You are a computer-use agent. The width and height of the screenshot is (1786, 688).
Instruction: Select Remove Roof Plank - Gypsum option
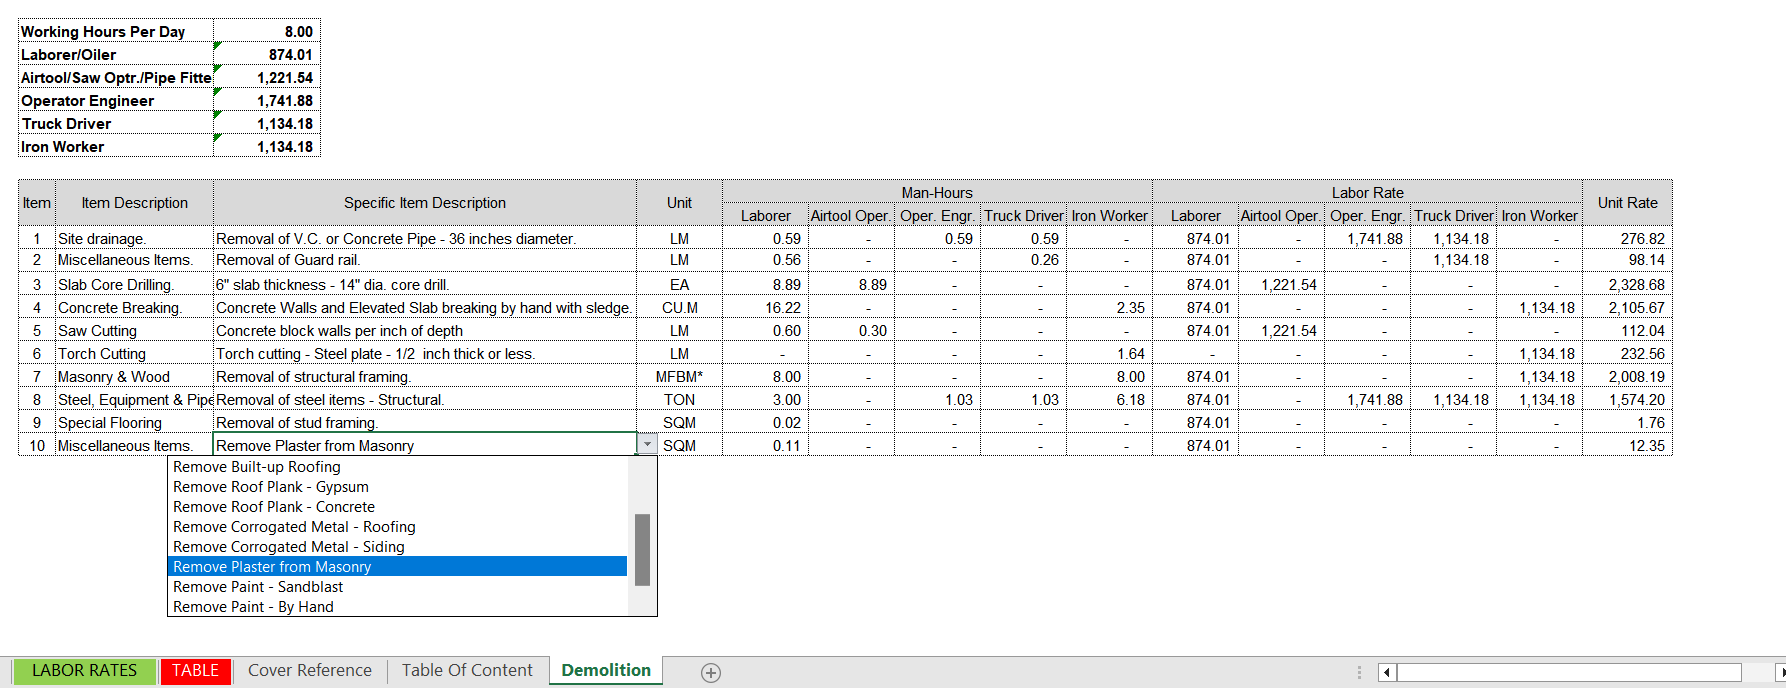[270, 487]
